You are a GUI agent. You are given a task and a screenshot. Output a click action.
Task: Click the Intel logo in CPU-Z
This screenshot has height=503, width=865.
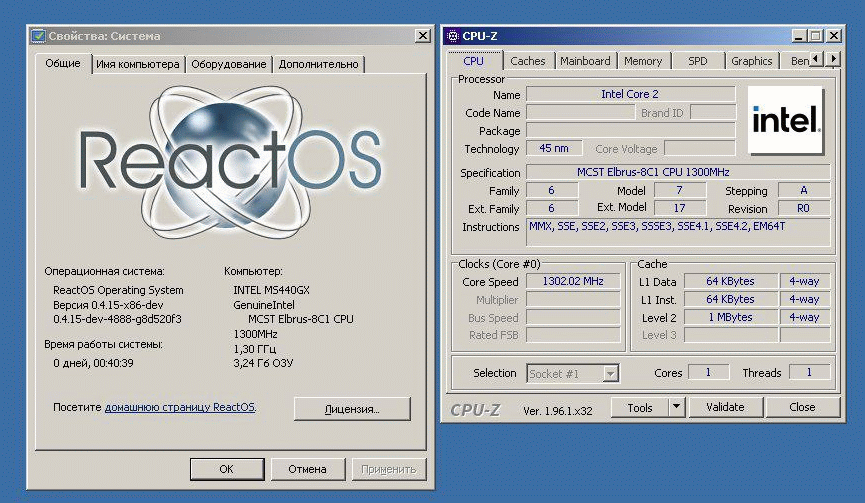786,120
